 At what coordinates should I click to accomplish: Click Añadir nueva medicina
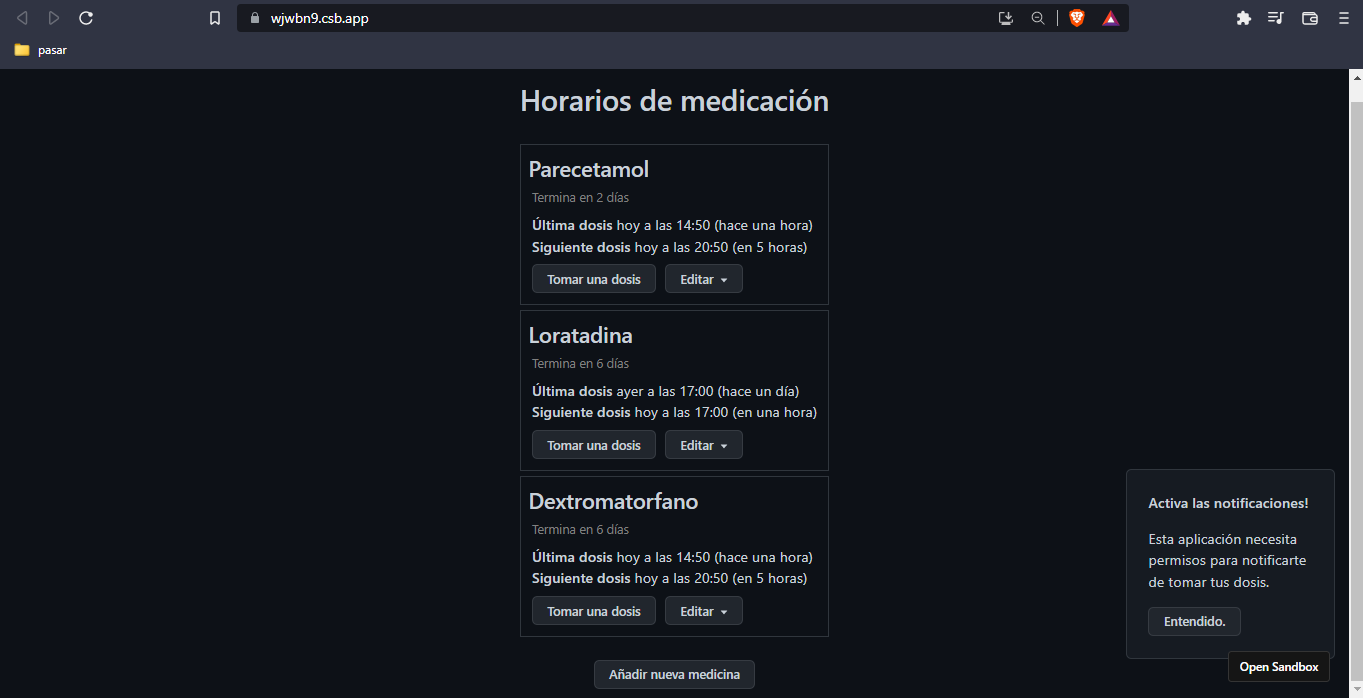coord(674,674)
